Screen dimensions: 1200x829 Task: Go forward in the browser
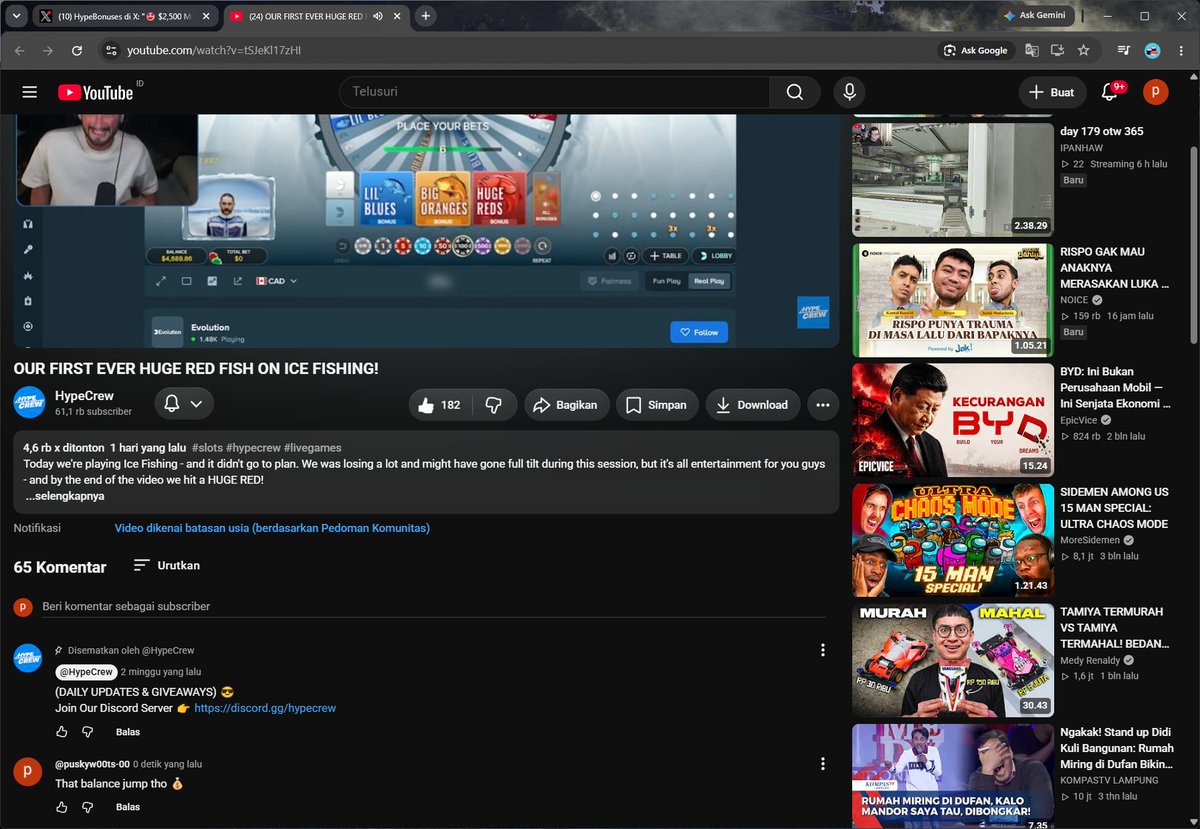pos(48,50)
